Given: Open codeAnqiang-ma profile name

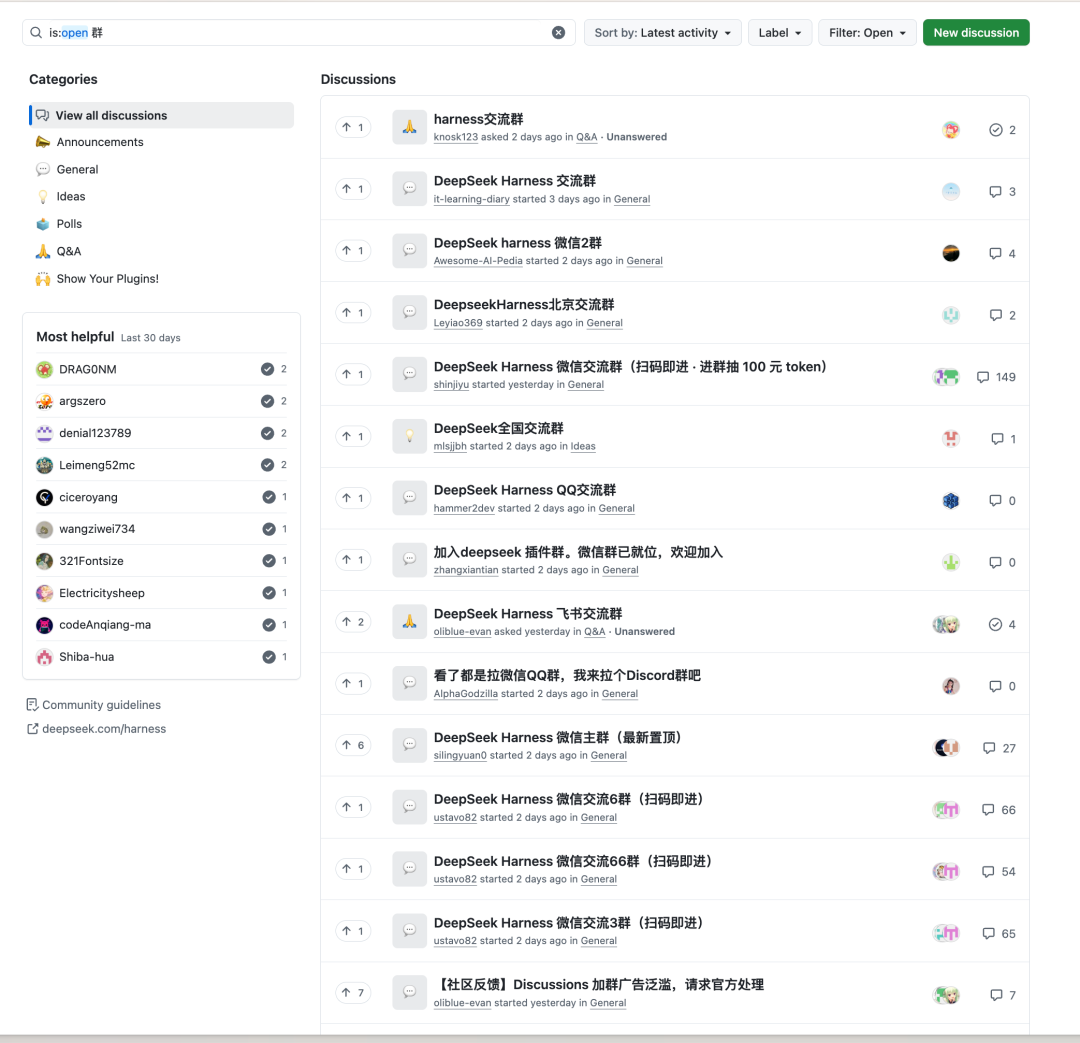Looking at the screenshot, I should (x=105, y=625).
